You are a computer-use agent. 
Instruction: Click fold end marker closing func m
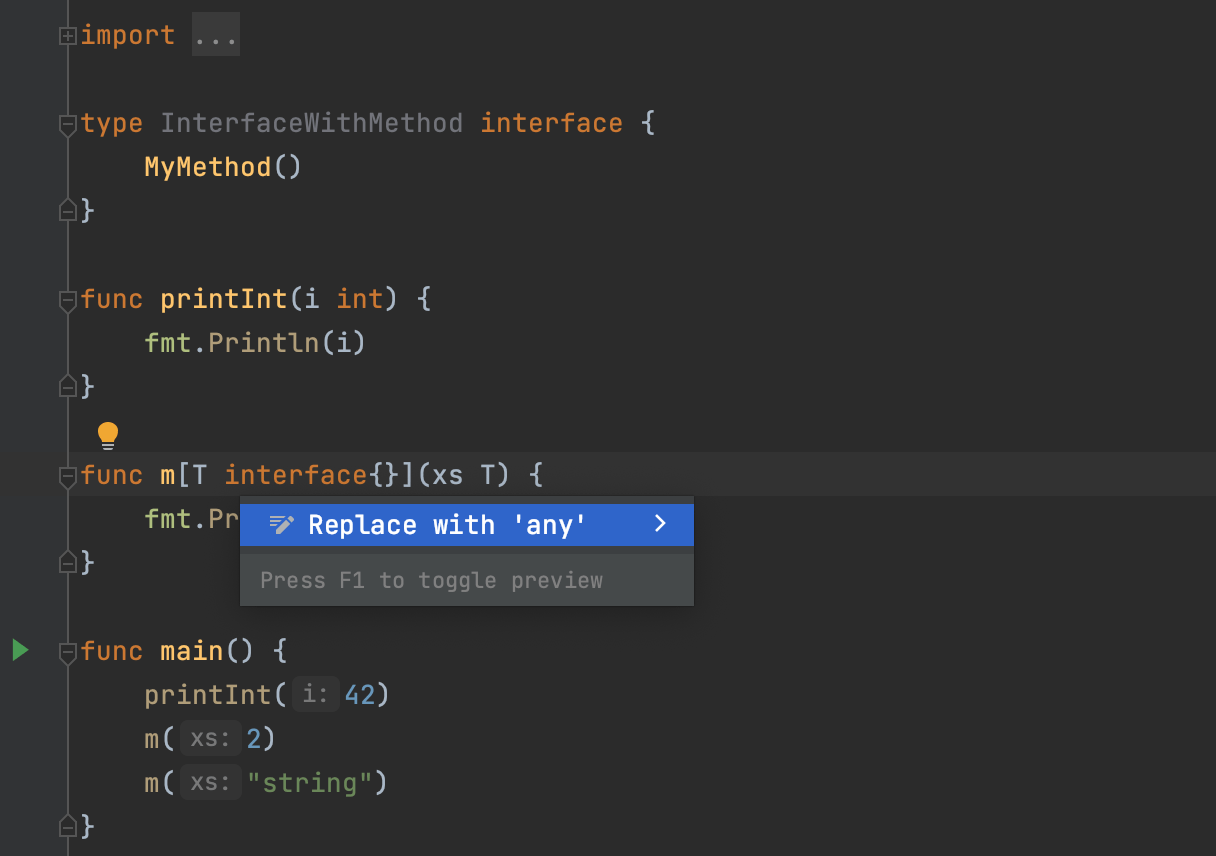68,563
